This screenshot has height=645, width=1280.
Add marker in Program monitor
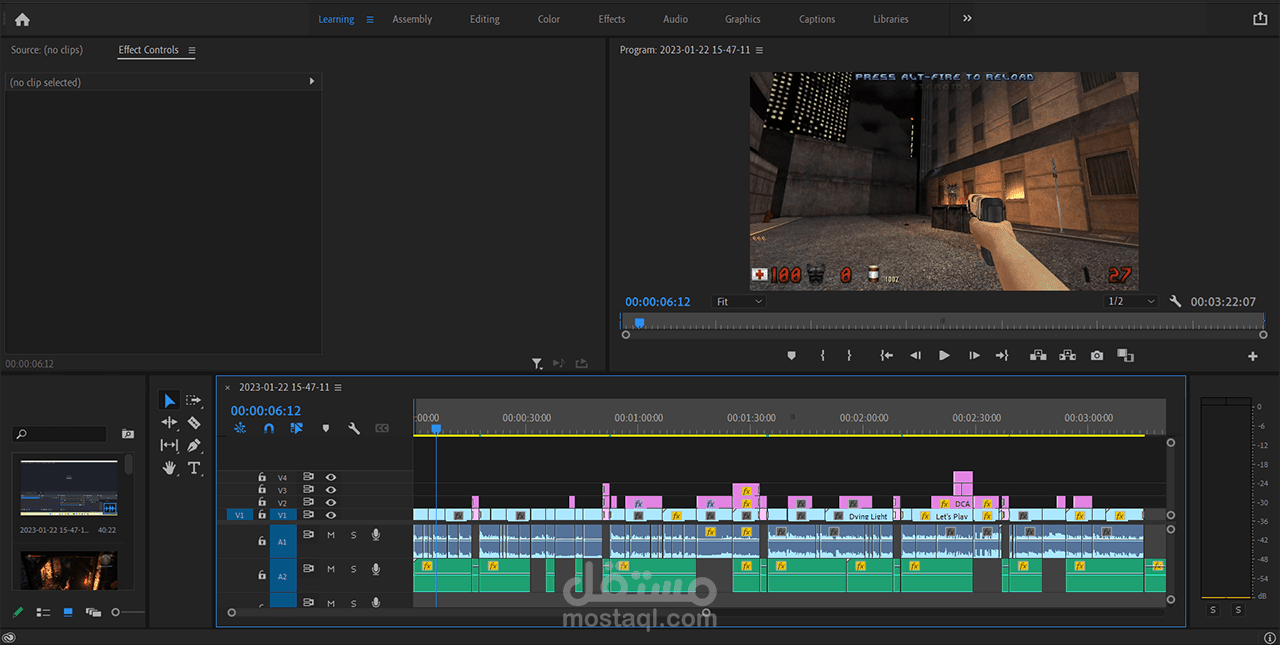791,355
